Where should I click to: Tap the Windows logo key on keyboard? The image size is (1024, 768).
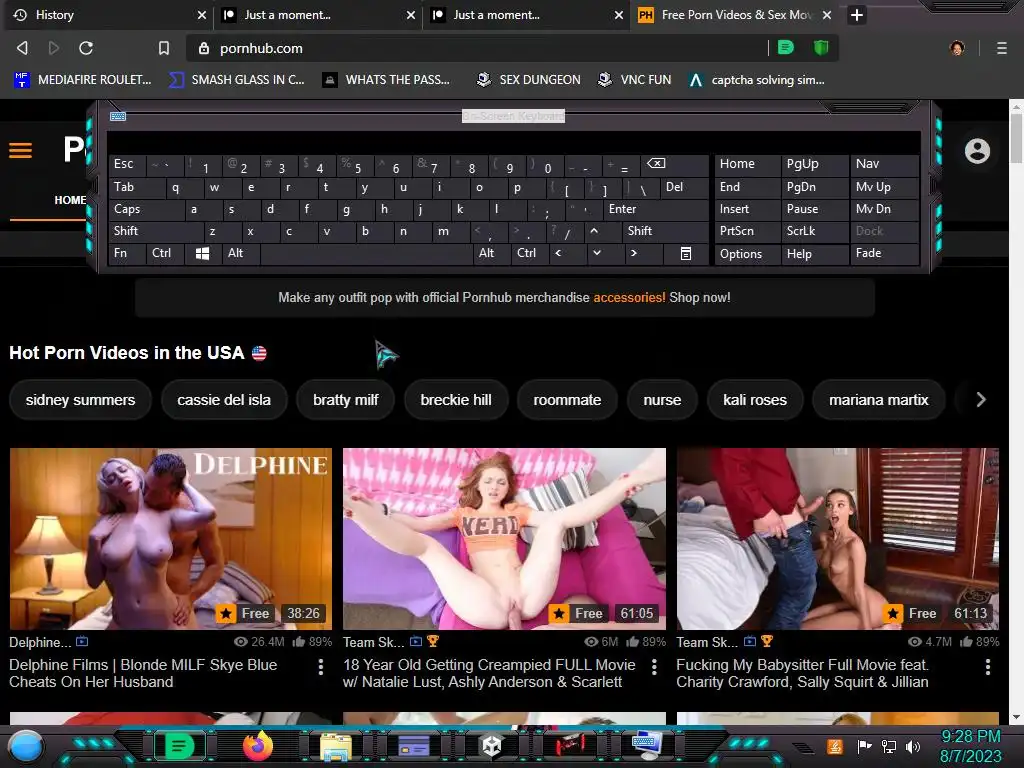(202, 253)
